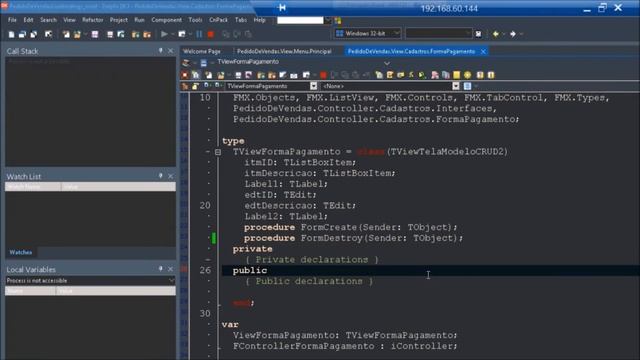640x360 pixels.
Task: Click the first icon left of class combo
Action: click(184, 86)
